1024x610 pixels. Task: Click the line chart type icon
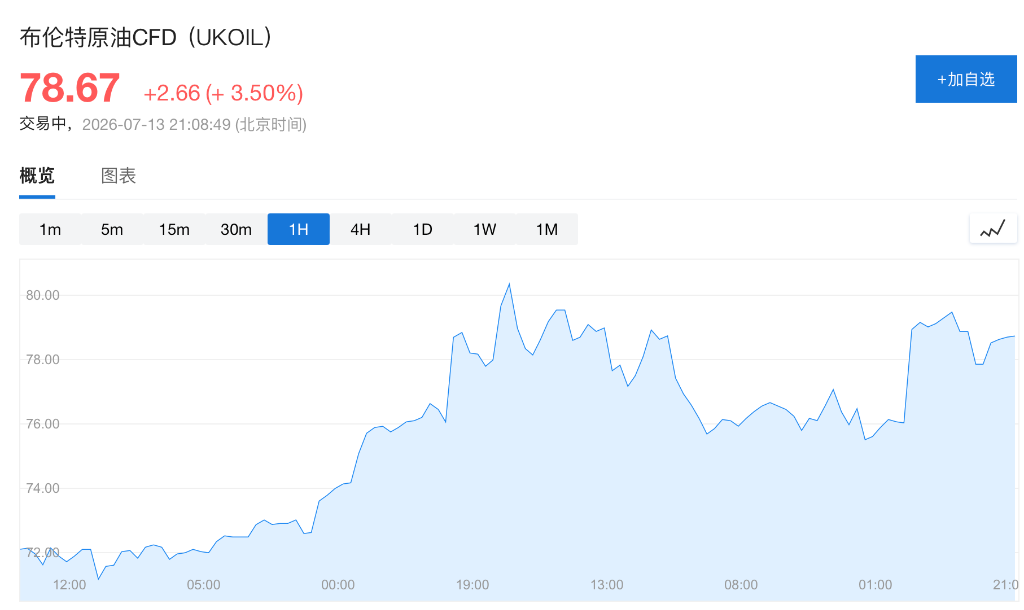(993, 229)
